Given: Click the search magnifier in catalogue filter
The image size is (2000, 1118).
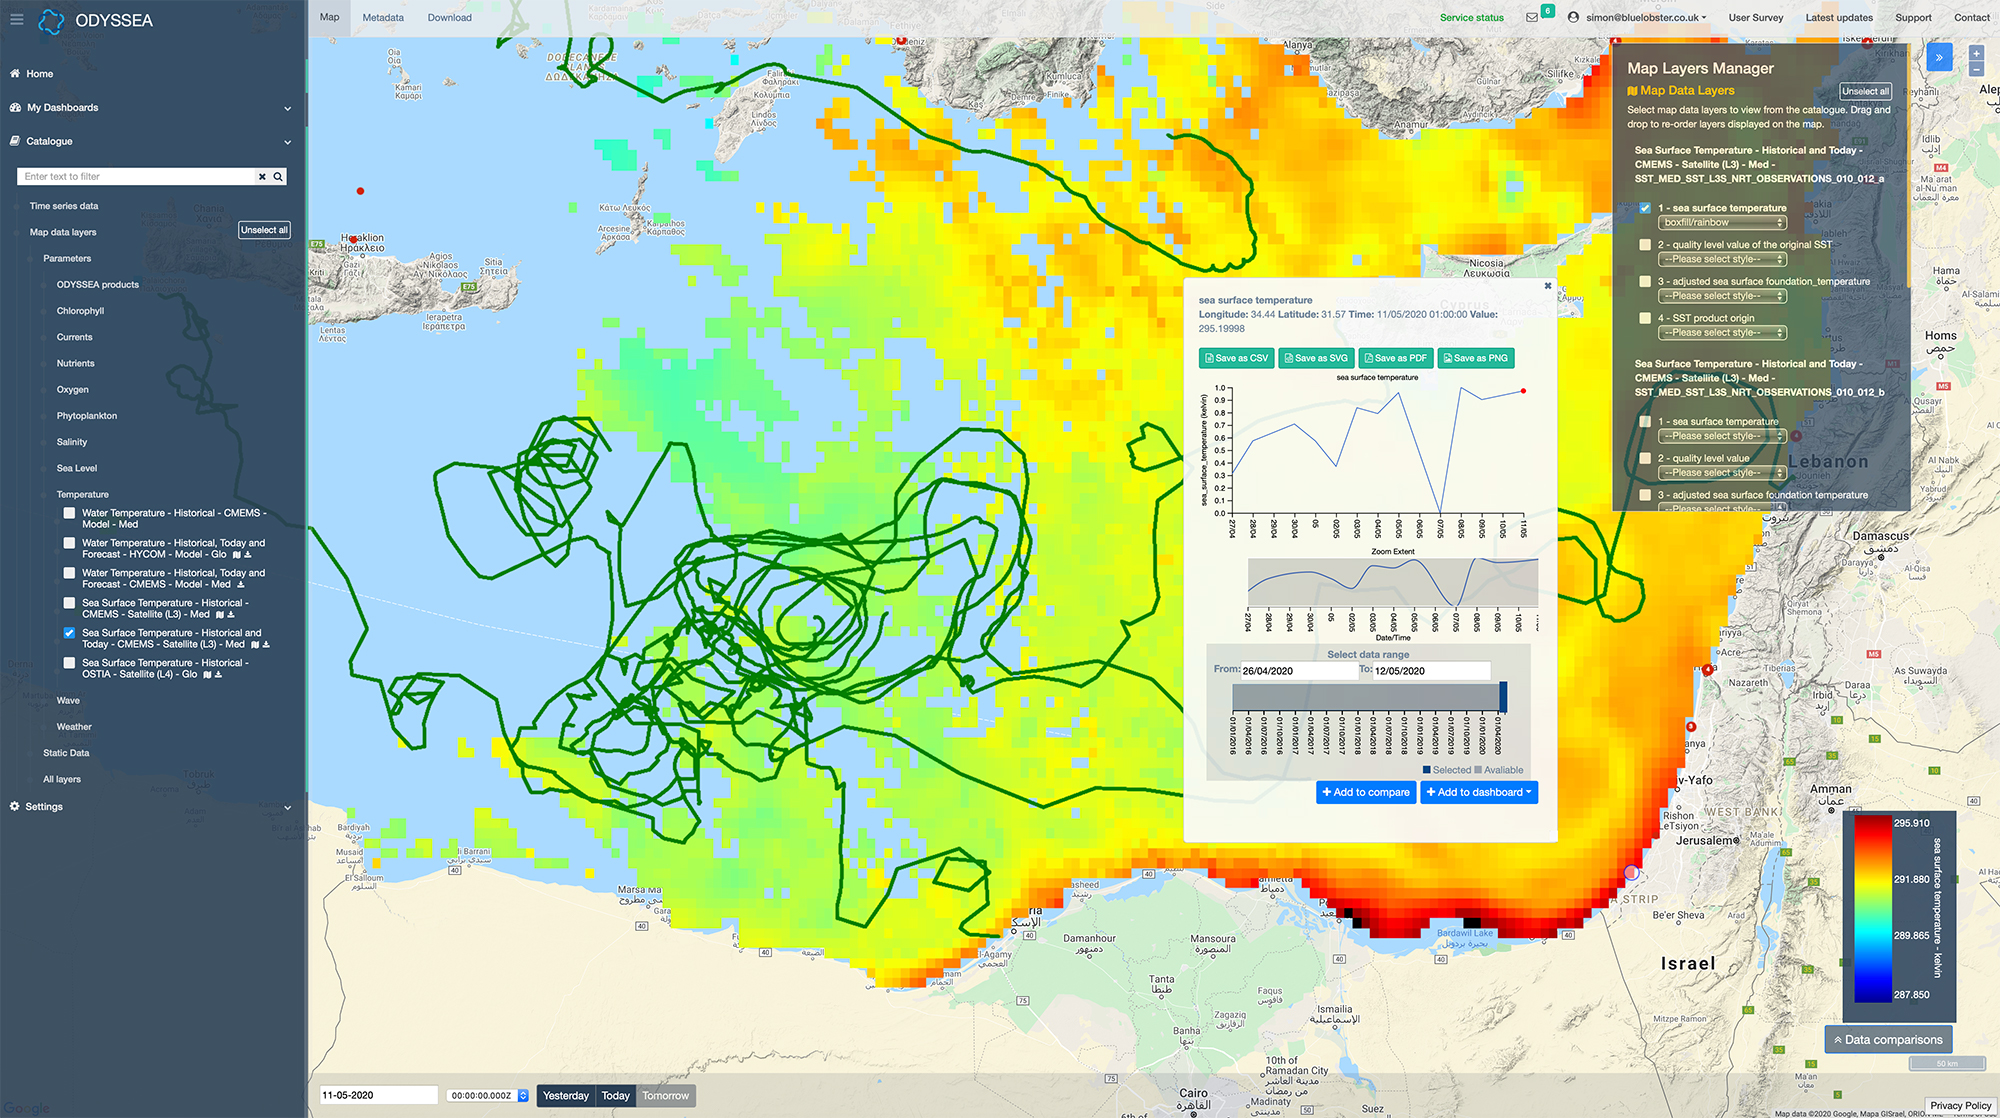Looking at the screenshot, I should 279,177.
